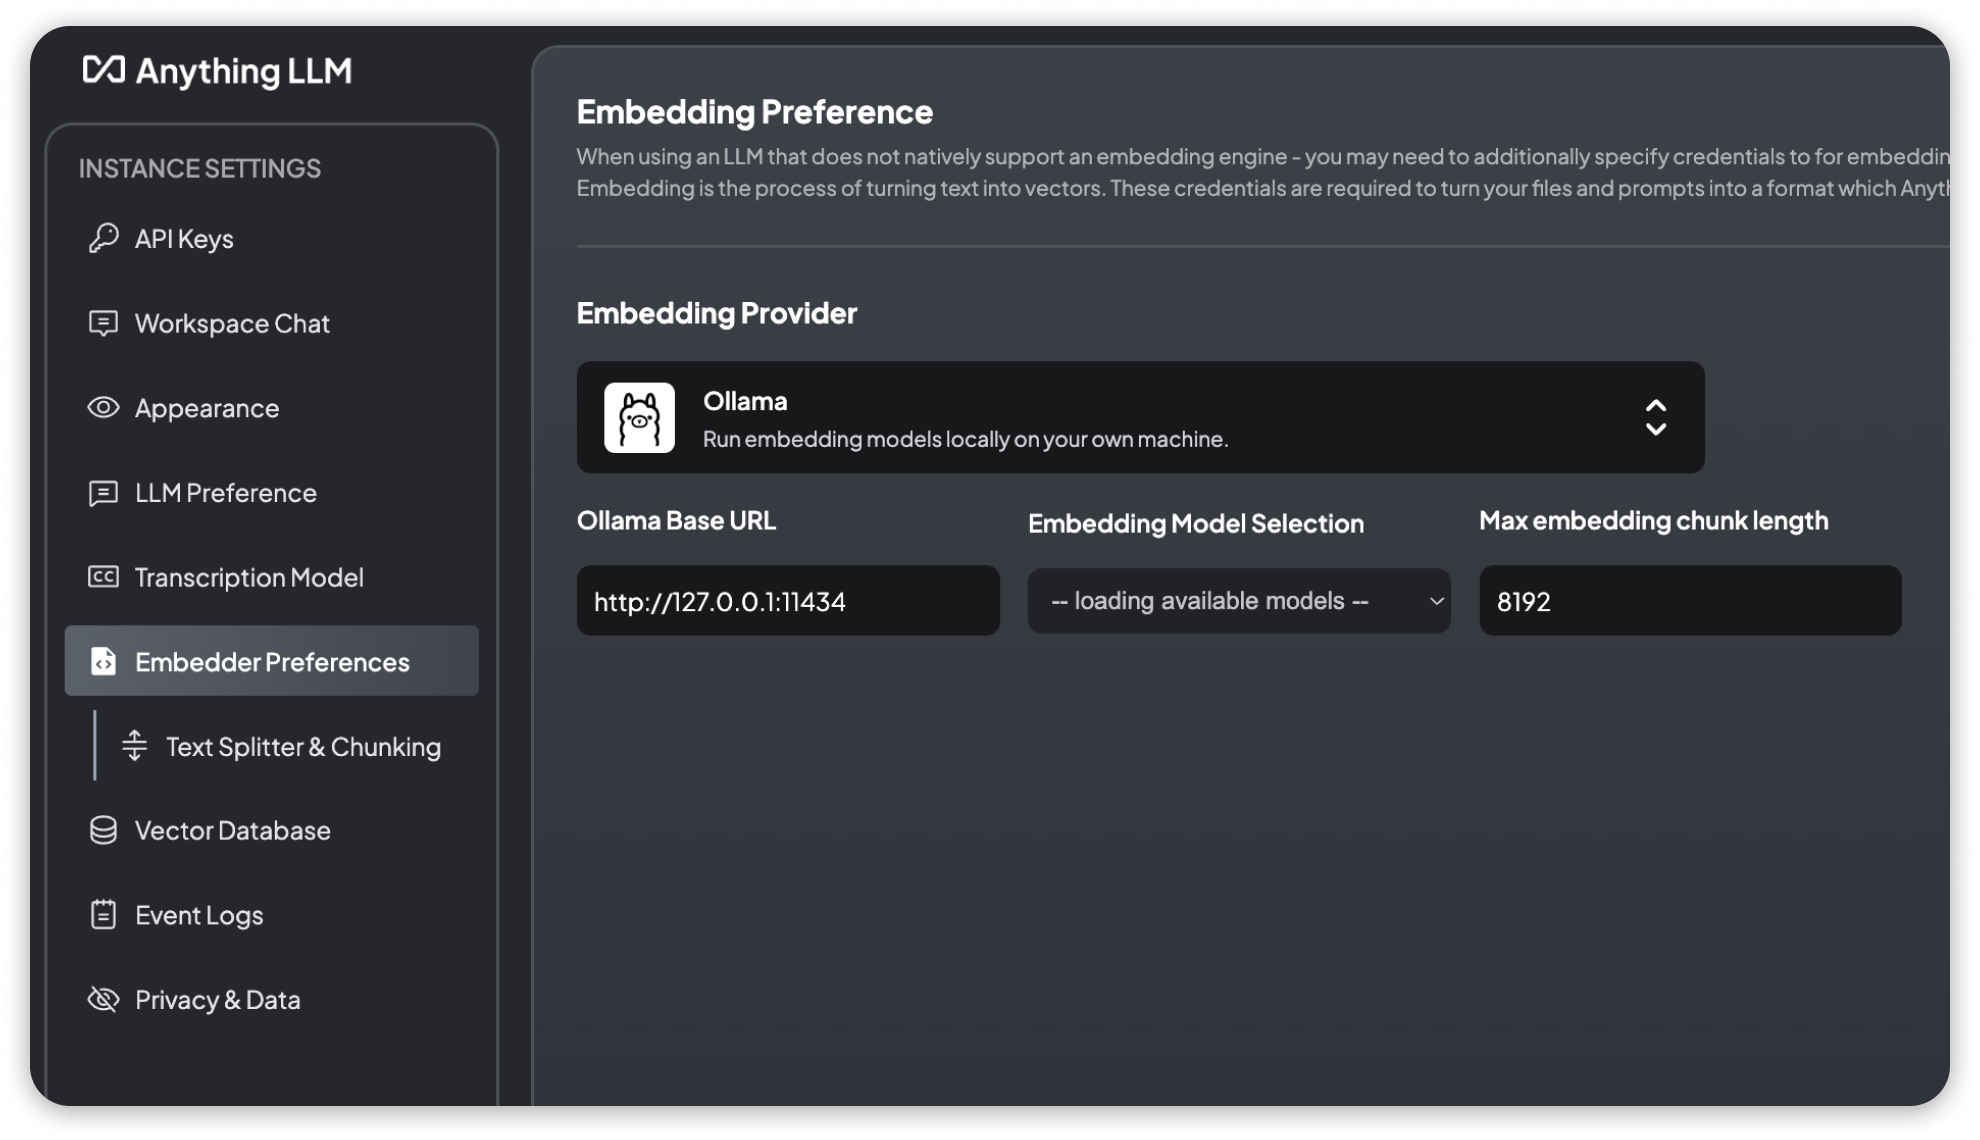
Task: Click the Ollama llama logo
Action: click(639, 418)
